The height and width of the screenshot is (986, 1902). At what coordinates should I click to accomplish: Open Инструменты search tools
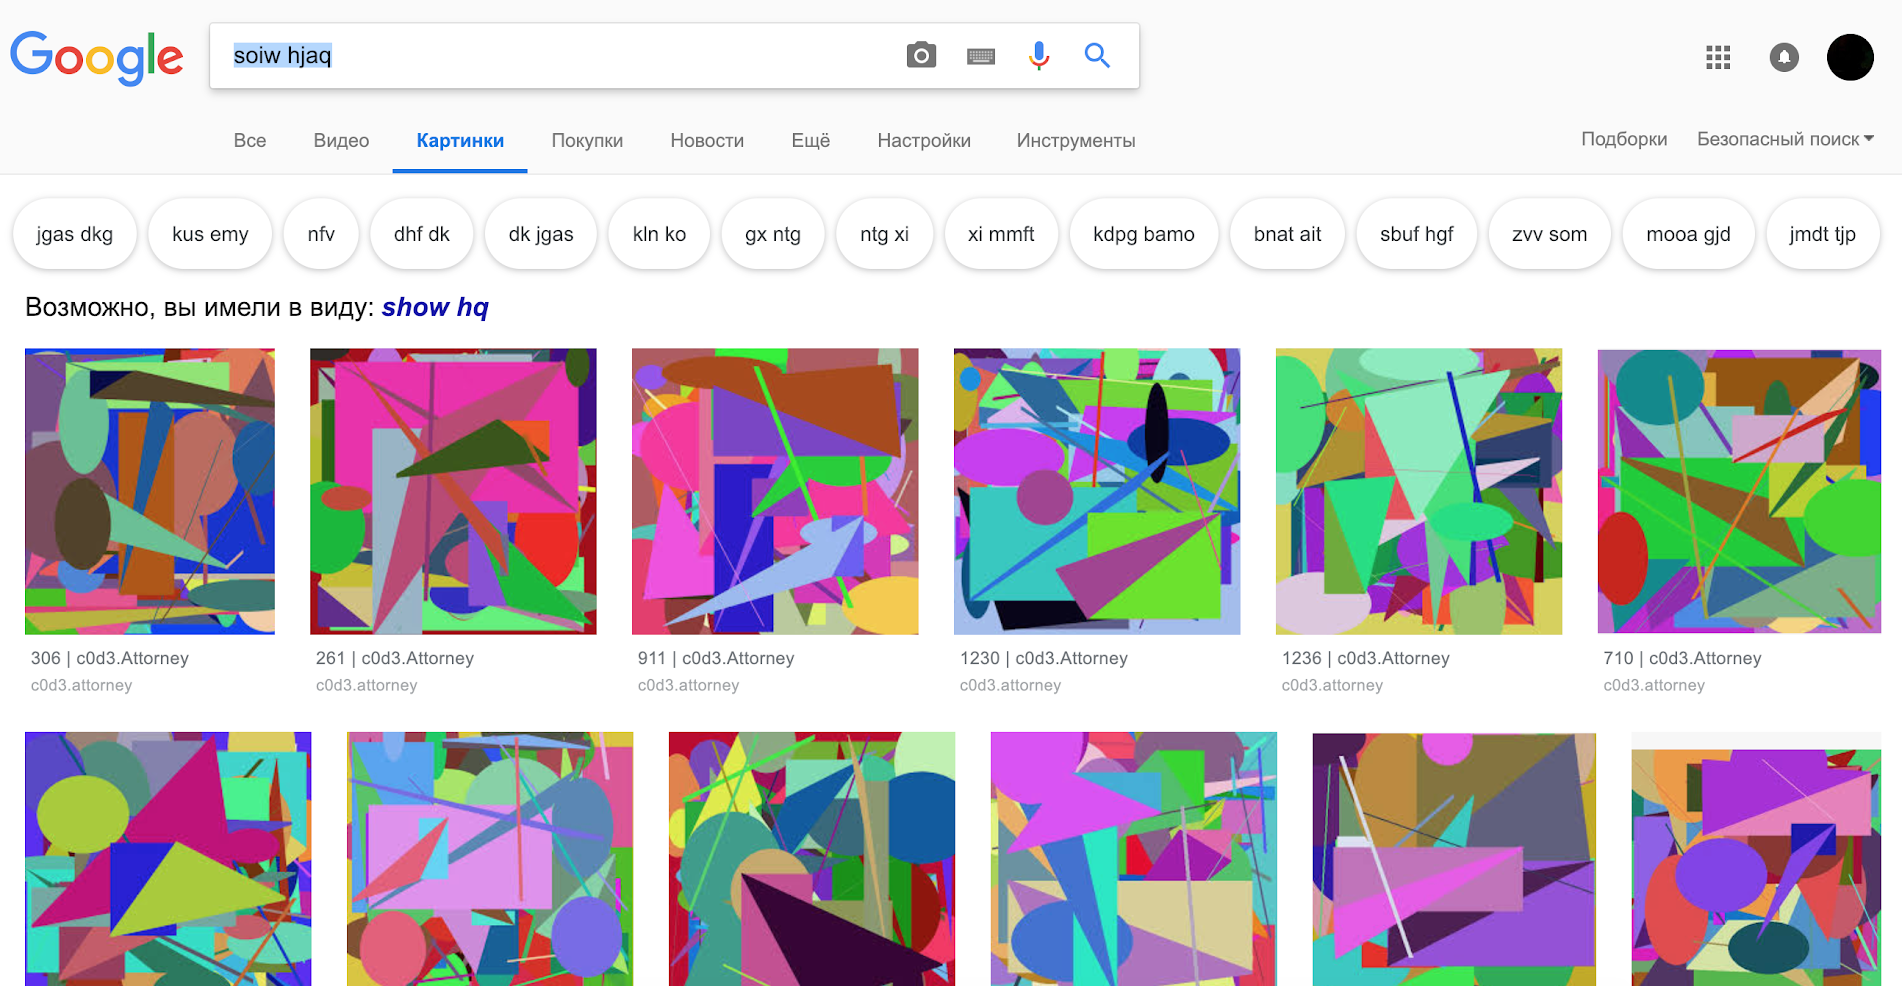(1075, 141)
